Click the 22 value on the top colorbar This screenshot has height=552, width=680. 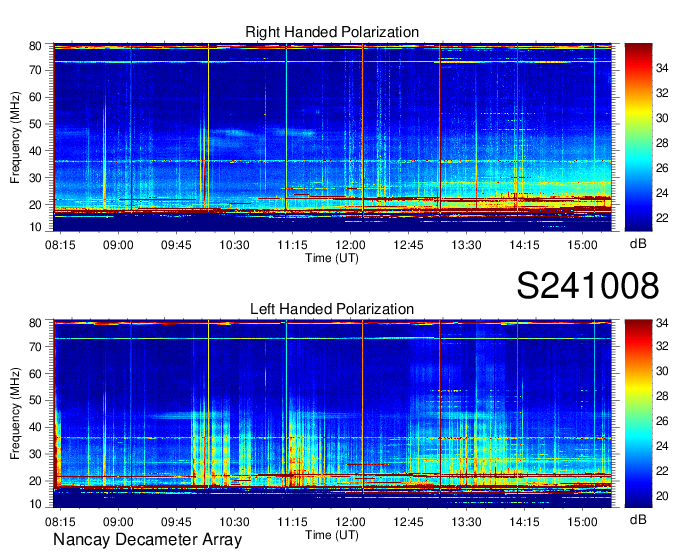(662, 218)
